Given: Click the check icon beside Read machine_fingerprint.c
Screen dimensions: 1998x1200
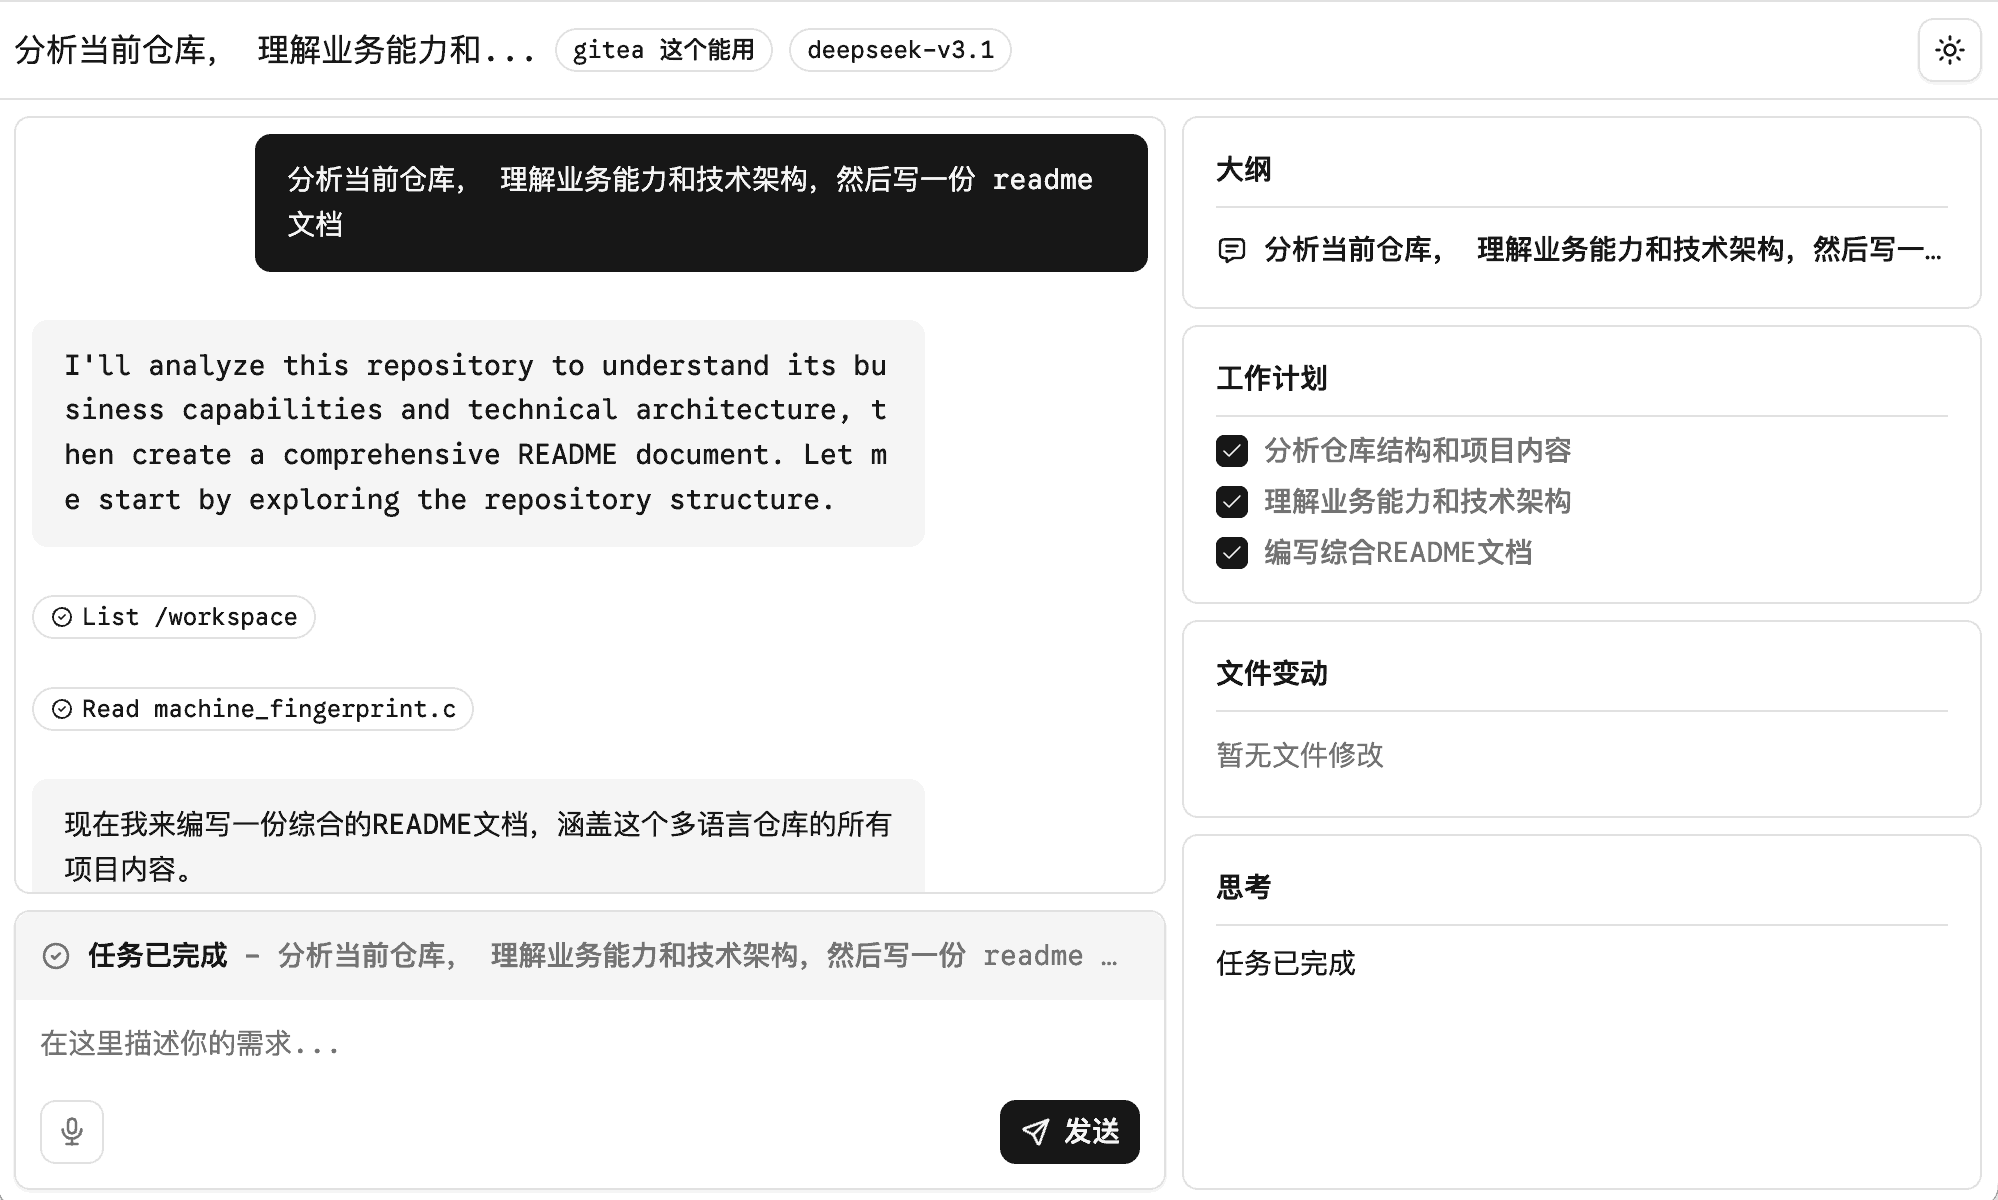Looking at the screenshot, I should tap(62, 709).
